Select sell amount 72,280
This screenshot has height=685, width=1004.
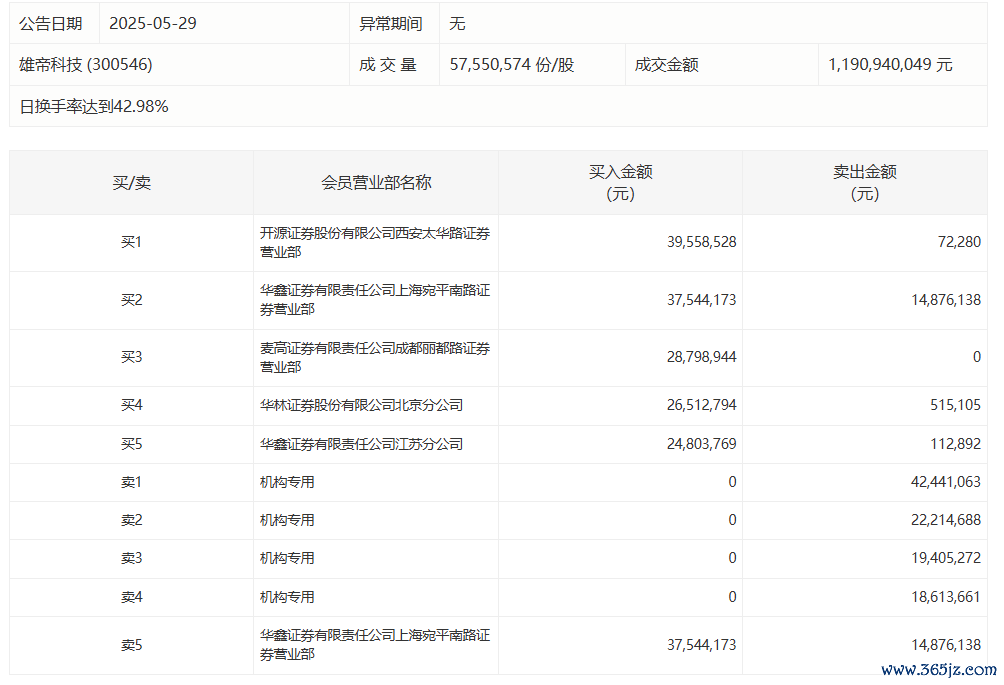959,242
